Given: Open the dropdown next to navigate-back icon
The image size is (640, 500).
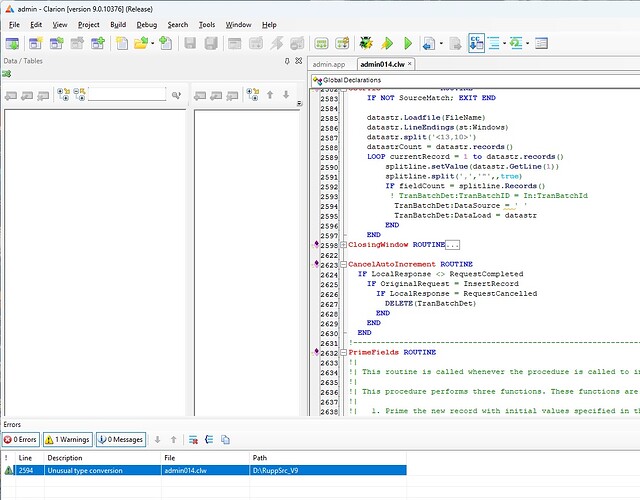Looking at the screenshot, I should [x=441, y=43].
